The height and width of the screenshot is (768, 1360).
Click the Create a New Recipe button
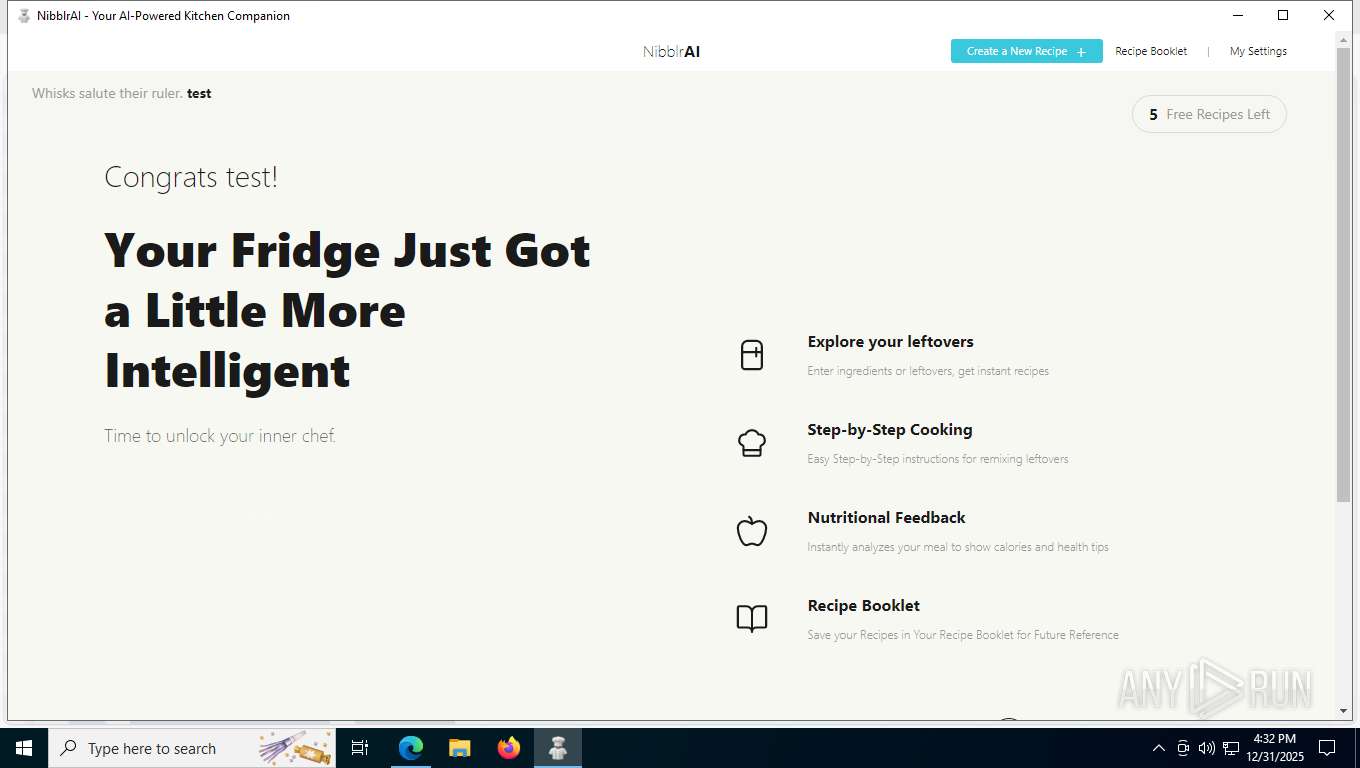1026,51
